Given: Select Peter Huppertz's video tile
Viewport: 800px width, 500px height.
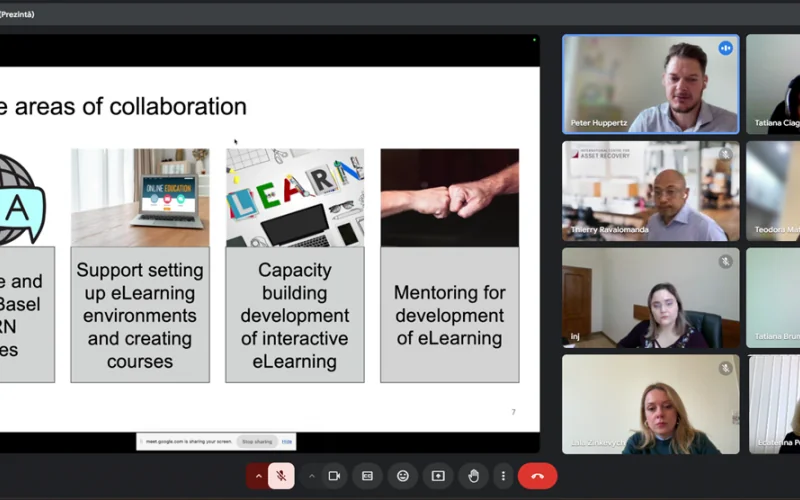Looking at the screenshot, I should tap(650, 85).
